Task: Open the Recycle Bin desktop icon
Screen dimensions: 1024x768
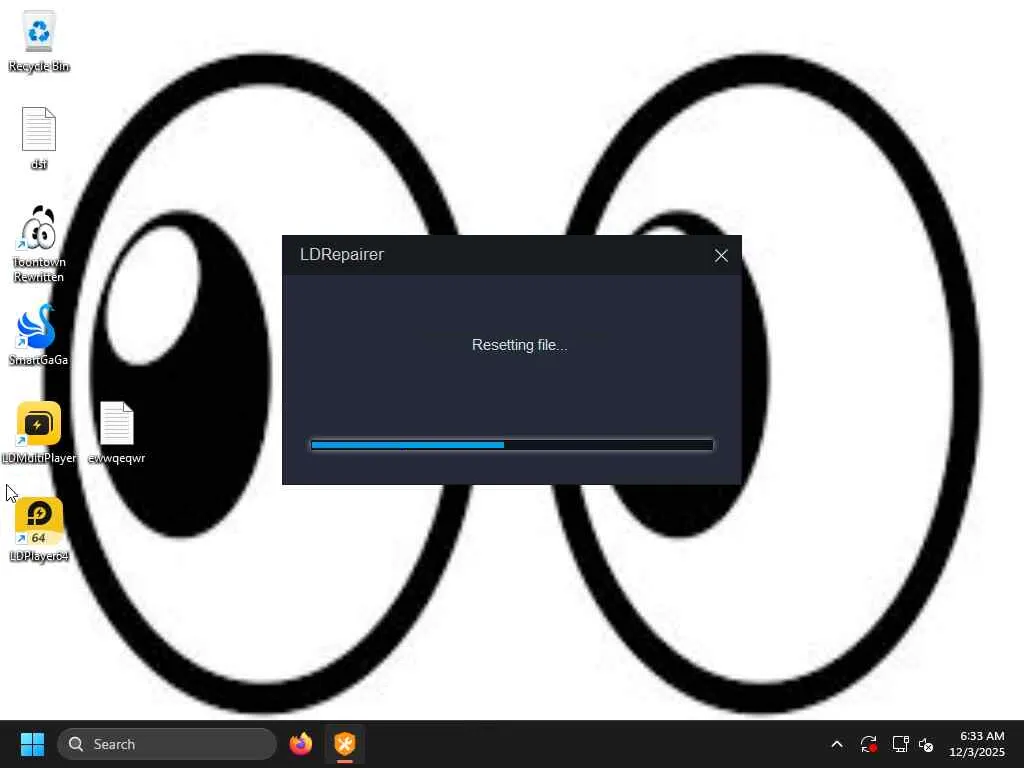Action: pos(39,40)
